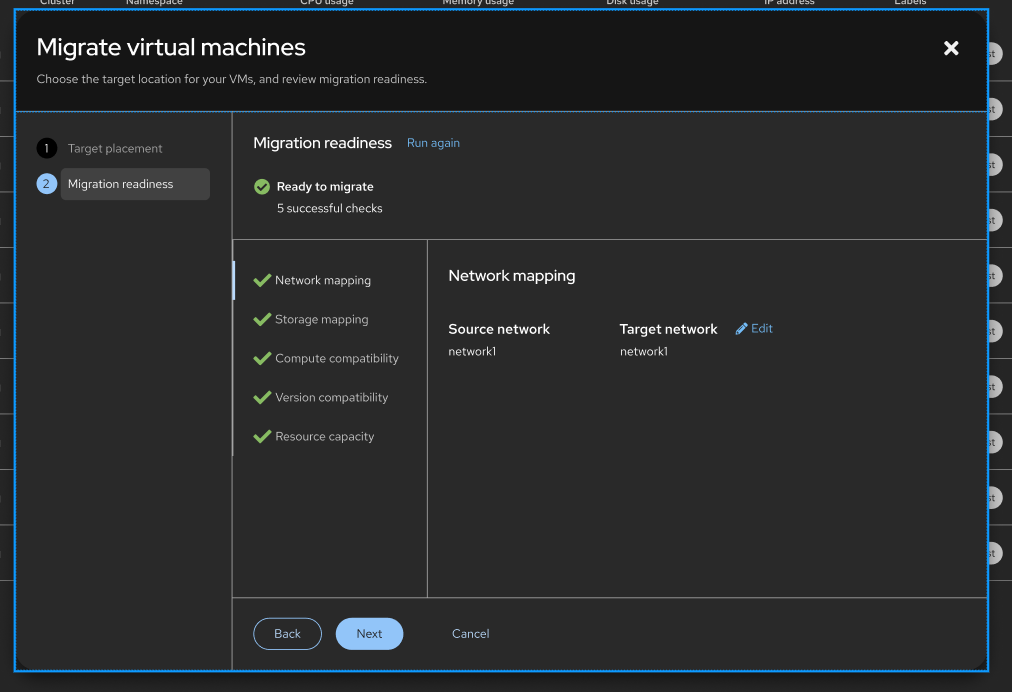Image resolution: width=1012 pixels, height=692 pixels.
Task: Click the step 2 number badge
Action: 46,184
